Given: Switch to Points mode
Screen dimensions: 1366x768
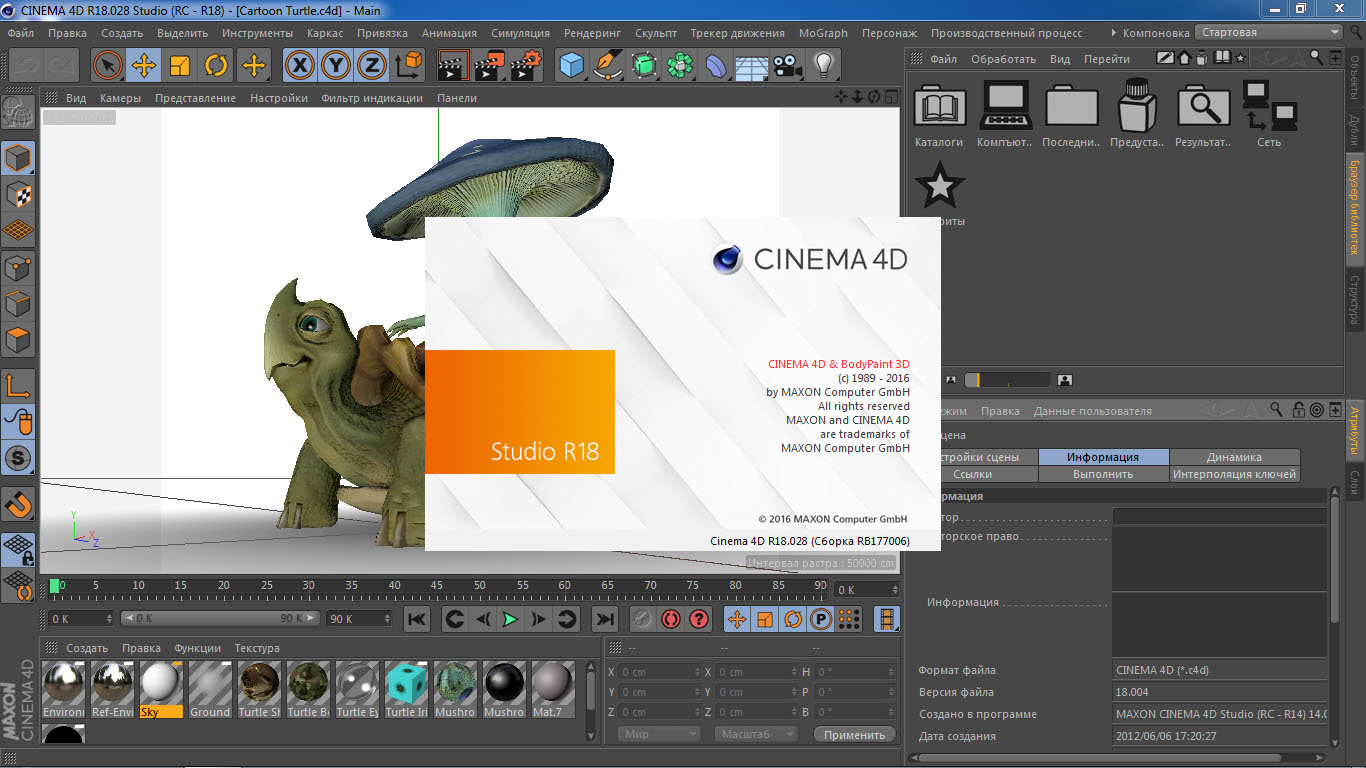Looking at the screenshot, I should 18,267.
